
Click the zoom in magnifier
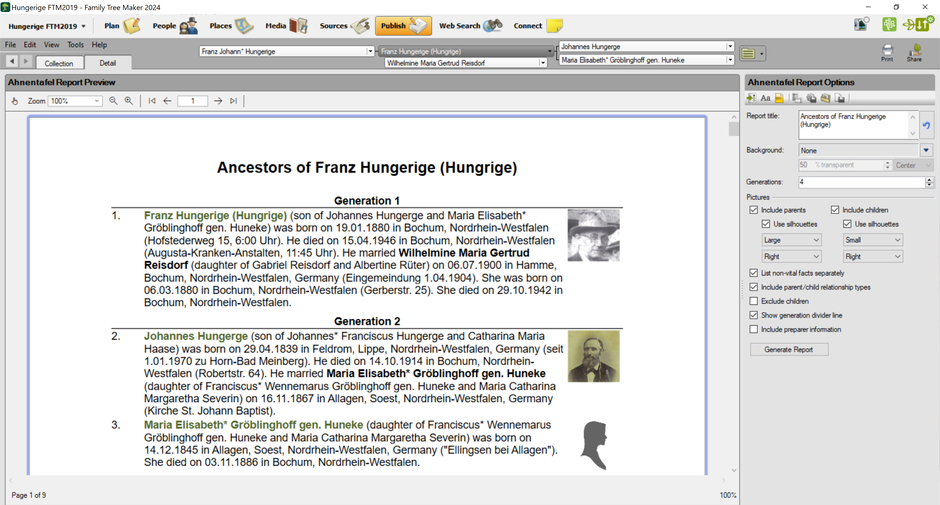pyautogui.click(x=129, y=101)
